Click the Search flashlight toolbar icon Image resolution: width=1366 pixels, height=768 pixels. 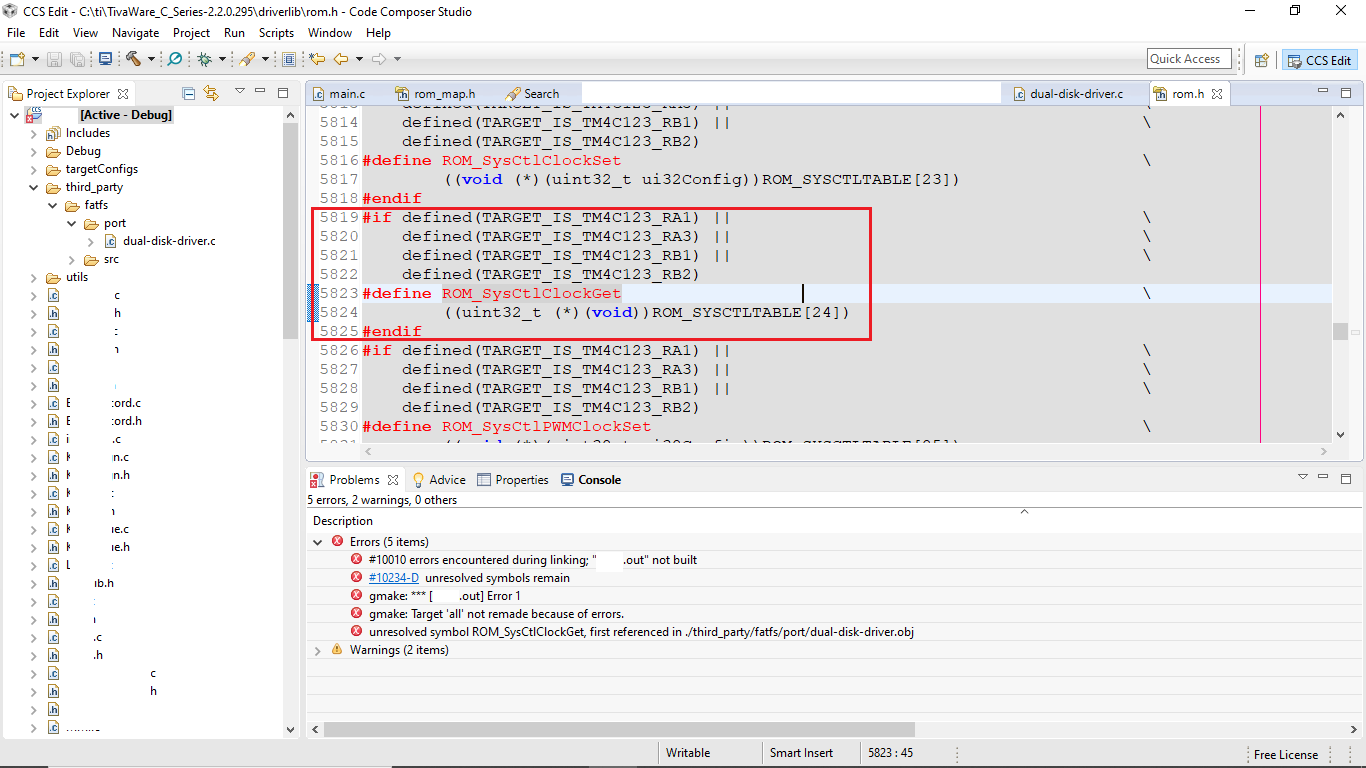[247, 59]
